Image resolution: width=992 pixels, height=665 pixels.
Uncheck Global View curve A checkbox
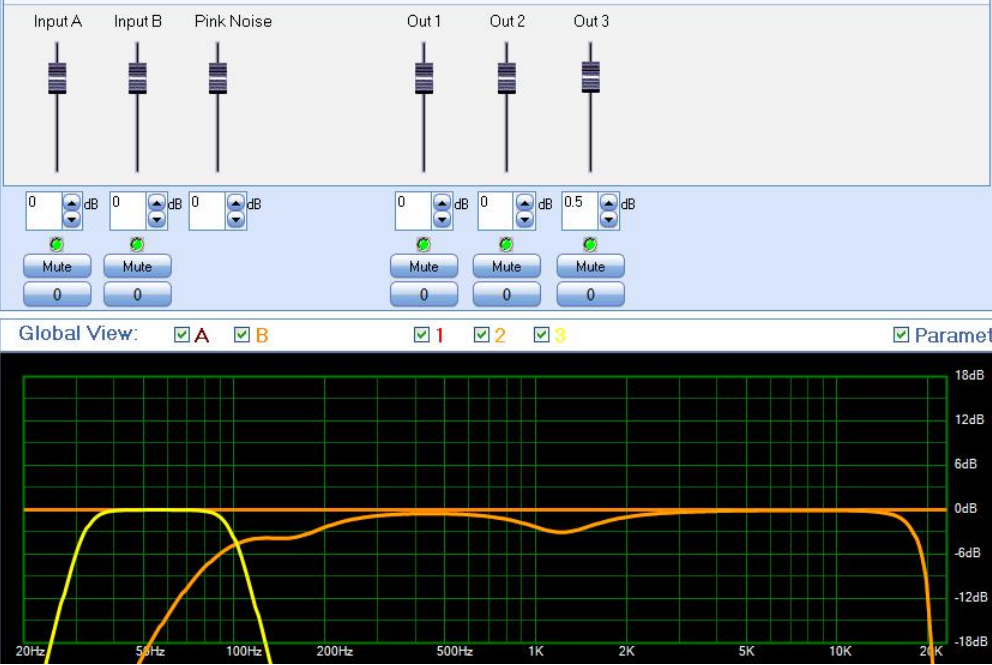pyautogui.click(x=182, y=335)
